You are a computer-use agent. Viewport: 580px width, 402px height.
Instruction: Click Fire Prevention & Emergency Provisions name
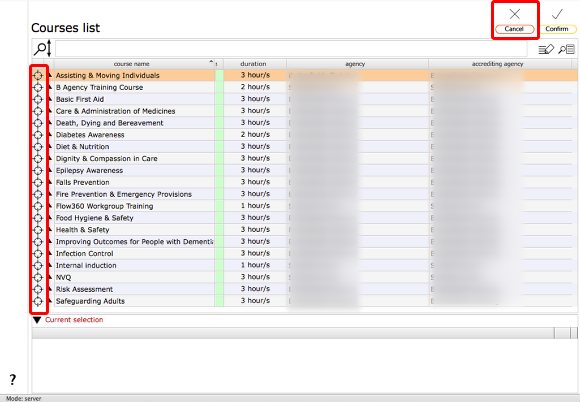coord(124,194)
